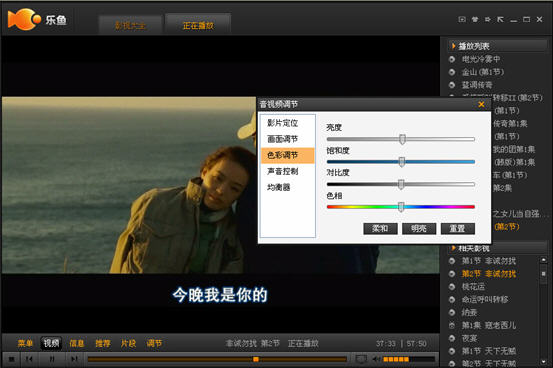Click the disc icon beside 金山 (第1节)
Screen dimensions: 553x368
[452, 72]
